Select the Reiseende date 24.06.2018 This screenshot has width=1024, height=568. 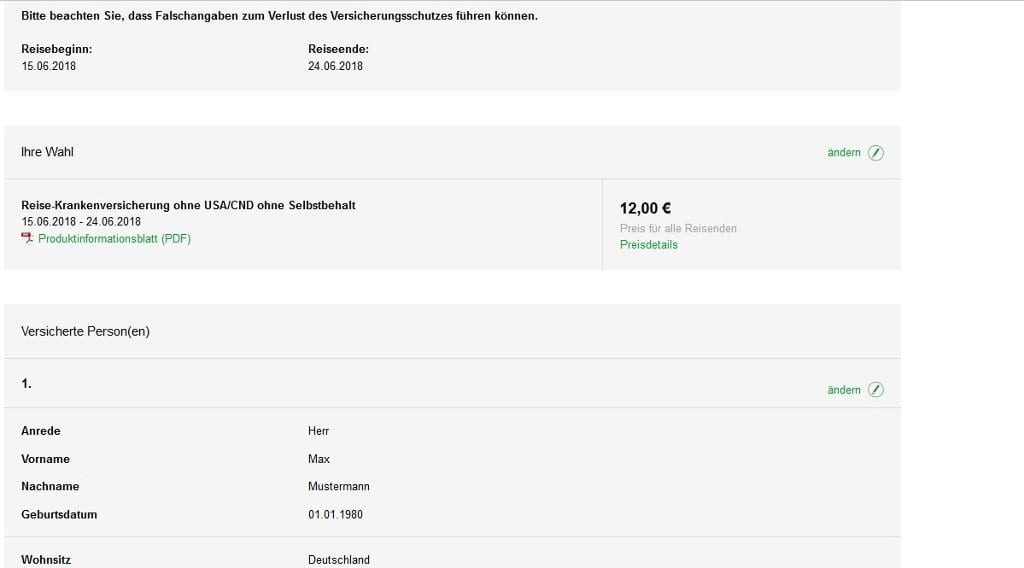point(335,66)
